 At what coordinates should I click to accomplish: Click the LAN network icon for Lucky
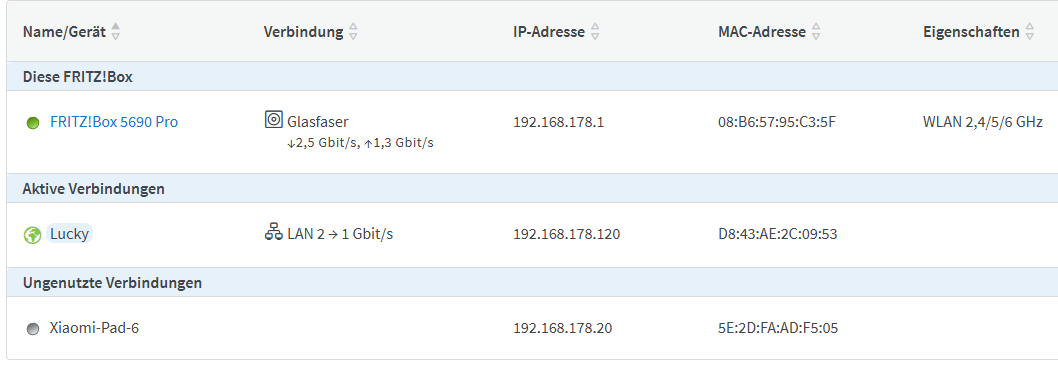273,233
